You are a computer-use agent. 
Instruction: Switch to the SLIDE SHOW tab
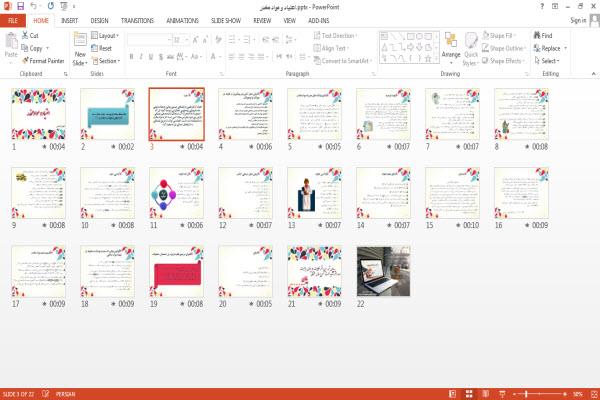click(x=226, y=21)
